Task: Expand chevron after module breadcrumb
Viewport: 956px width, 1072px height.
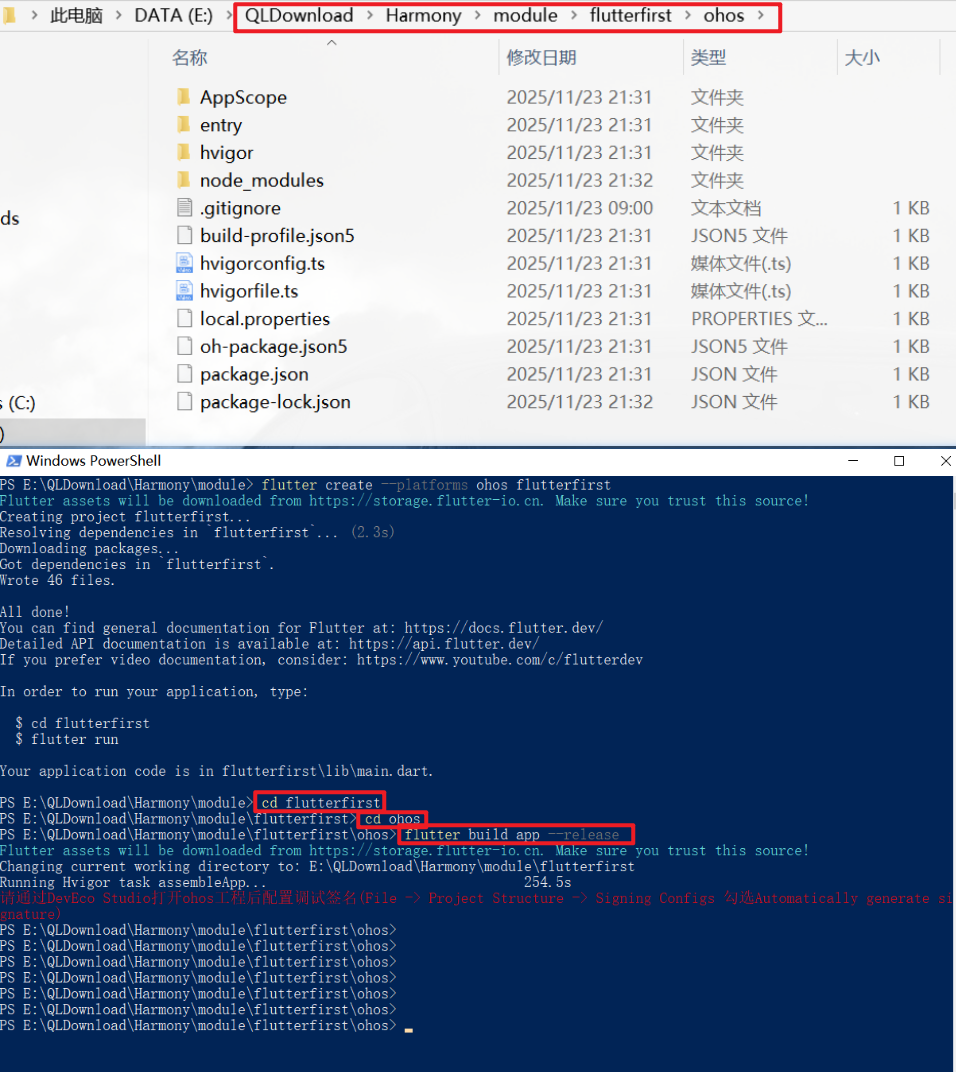Action: [x=574, y=15]
